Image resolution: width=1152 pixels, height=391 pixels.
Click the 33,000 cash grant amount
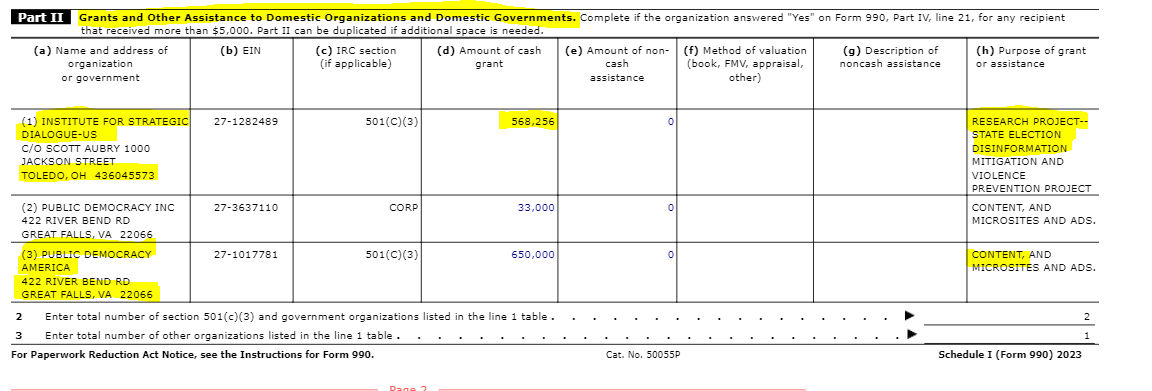(x=536, y=207)
